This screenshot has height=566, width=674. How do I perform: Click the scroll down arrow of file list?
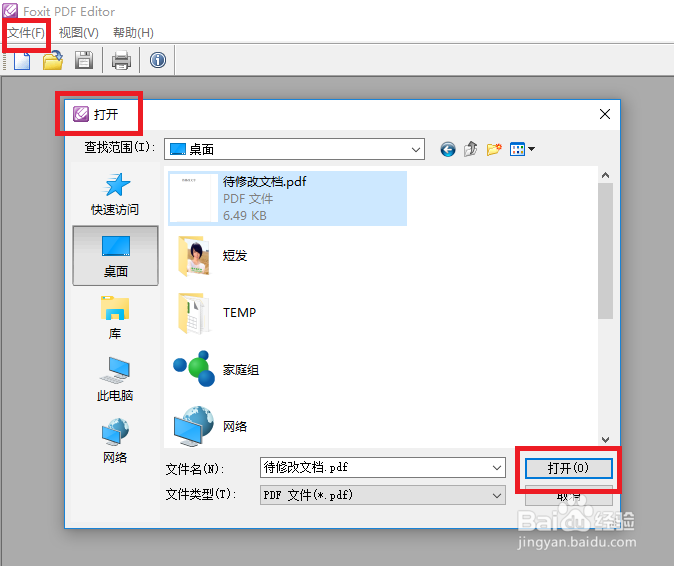tap(605, 439)
